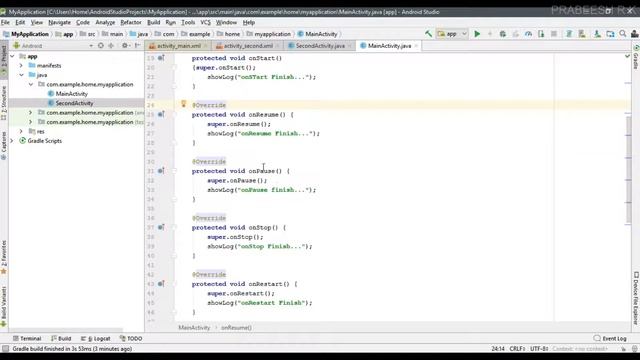Open the Event Log button
This screenshot has width=640, height=360.
610,338
